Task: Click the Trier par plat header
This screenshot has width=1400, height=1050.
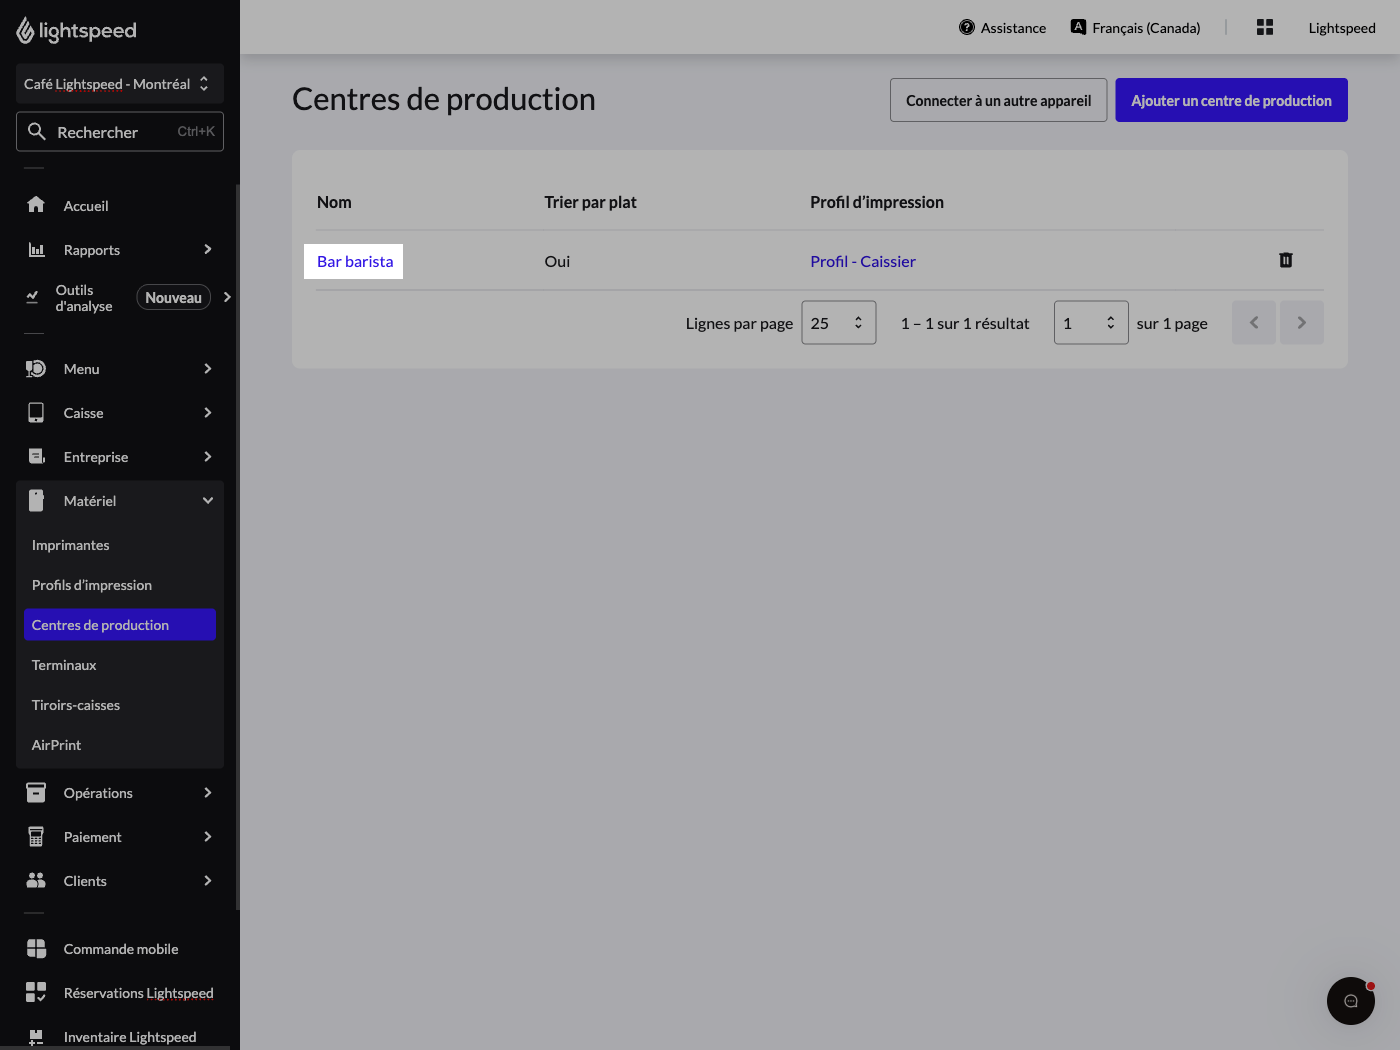Action: pos(590,202)
